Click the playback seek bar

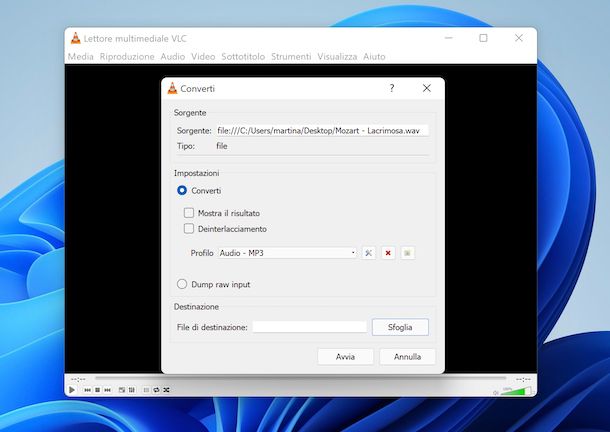(x=300, y=378)
